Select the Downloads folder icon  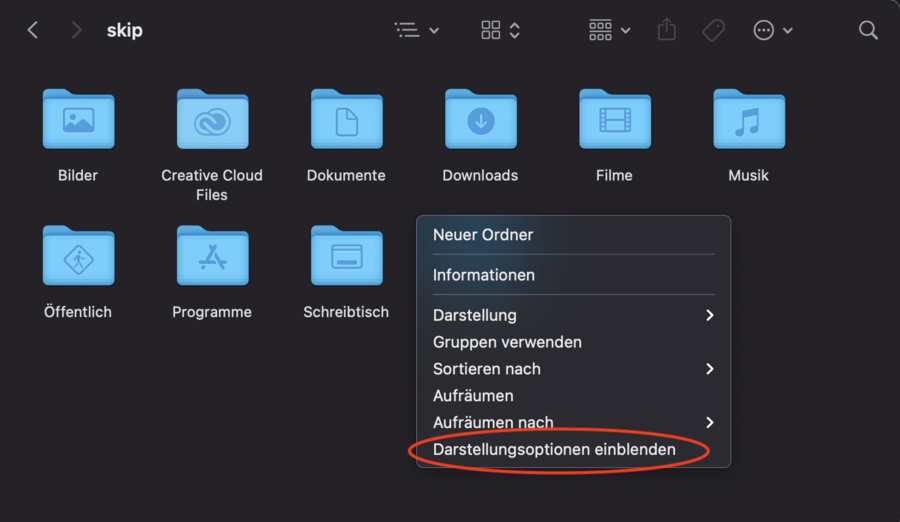point(481,119)
